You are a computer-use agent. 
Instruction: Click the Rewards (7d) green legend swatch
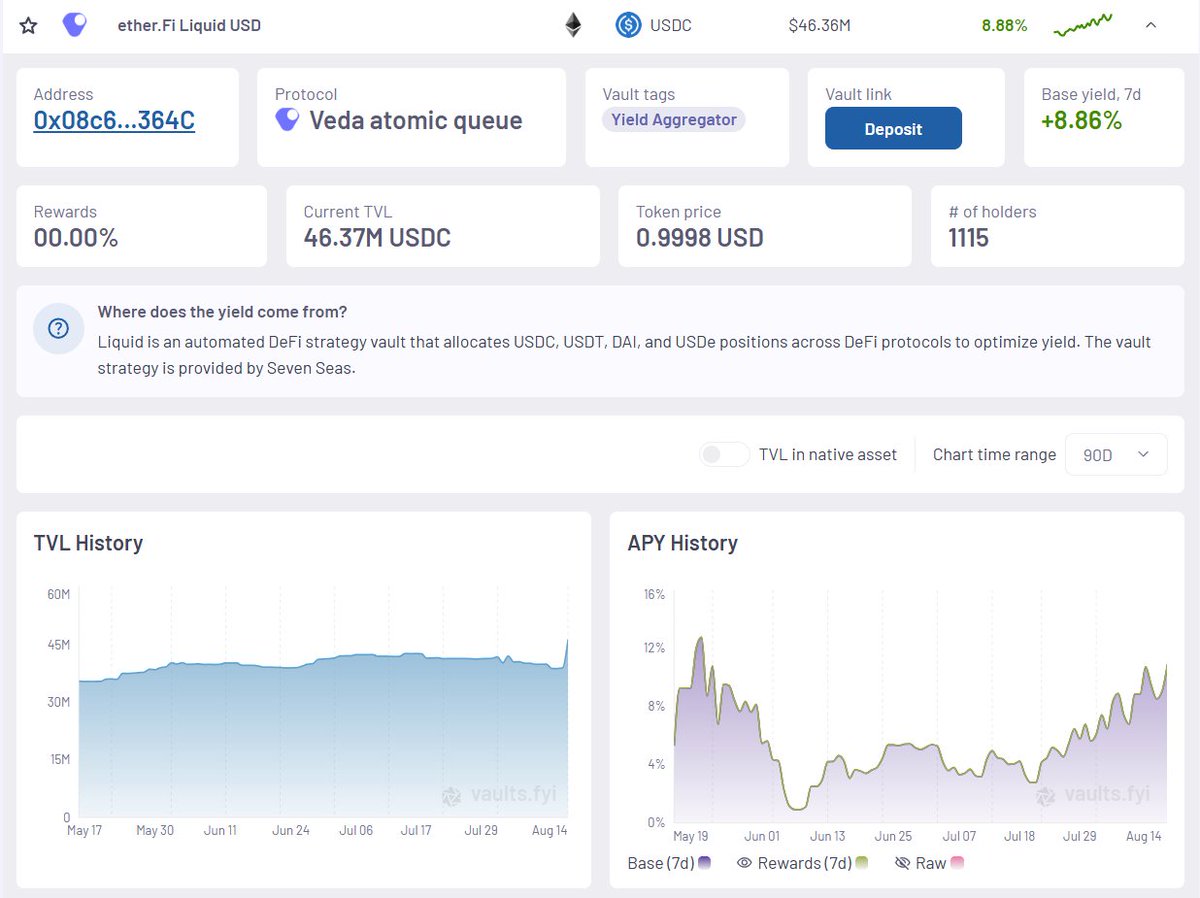coord(862,863)
